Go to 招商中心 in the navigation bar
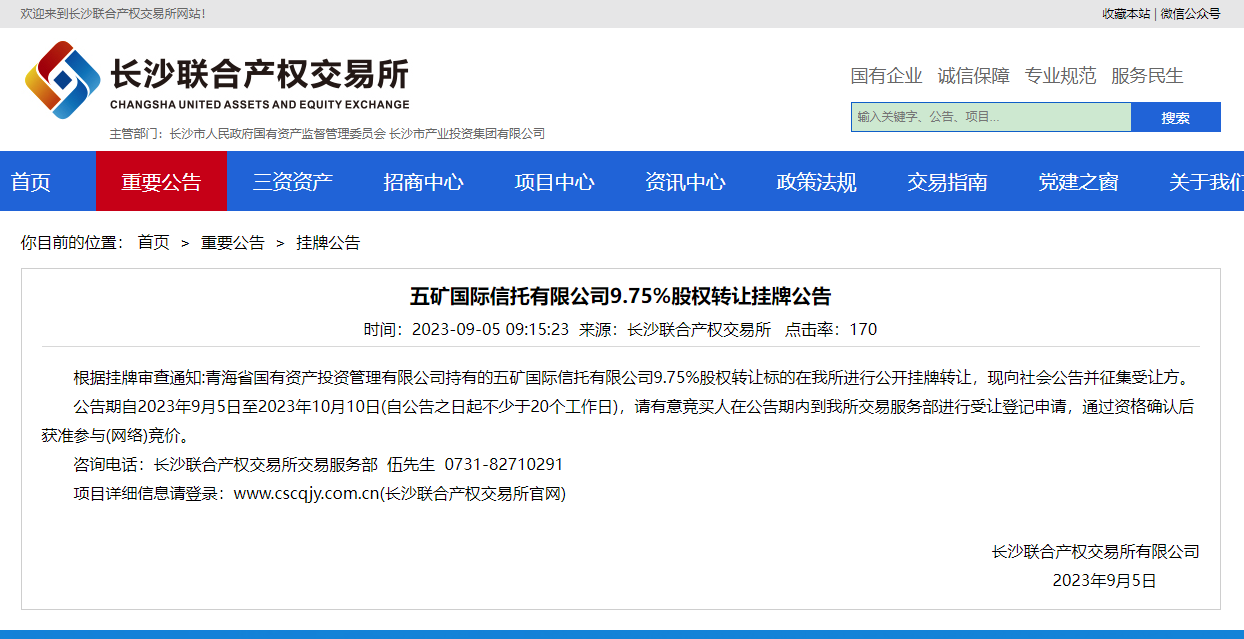Image resolution: width=1244 pixels, height=639 pixels. pos(423,182)
